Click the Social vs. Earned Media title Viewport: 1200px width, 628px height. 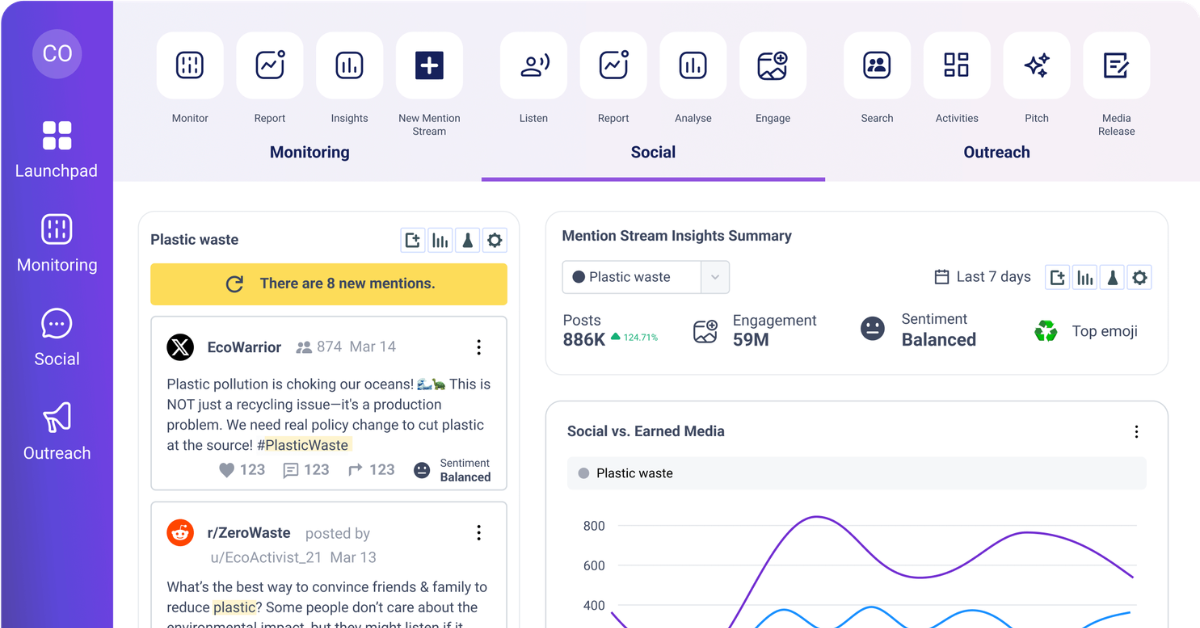pos(646,432)
